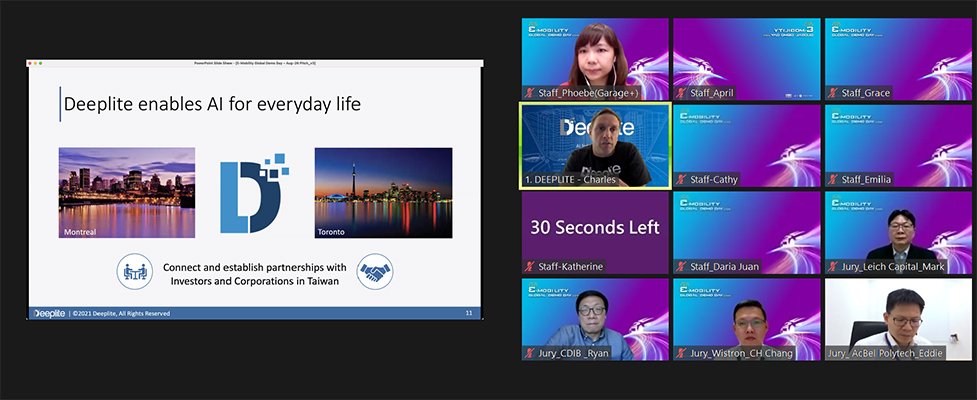This screenshot has width=977, height=400.
Task: Click the Toronto skyline photo
Action: [384, 193]
